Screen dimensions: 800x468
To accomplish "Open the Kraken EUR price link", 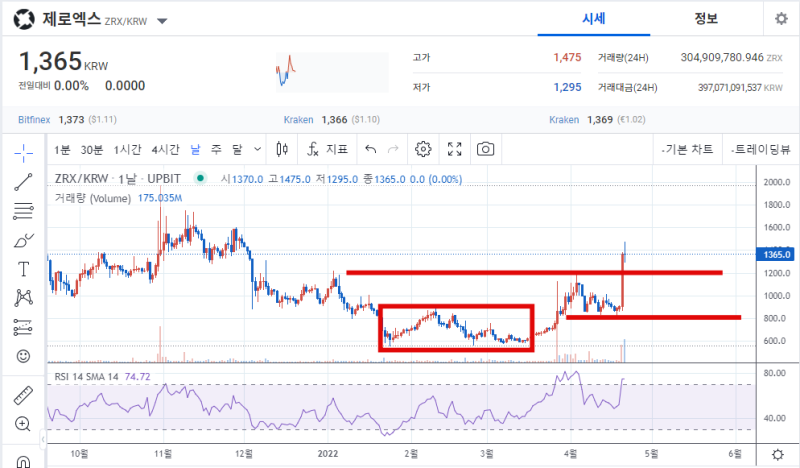I will pyautogui.click(x=564, y=120).
